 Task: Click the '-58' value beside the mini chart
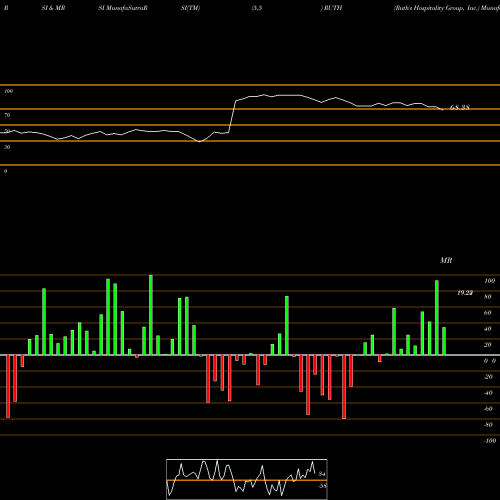click(322, 486)
